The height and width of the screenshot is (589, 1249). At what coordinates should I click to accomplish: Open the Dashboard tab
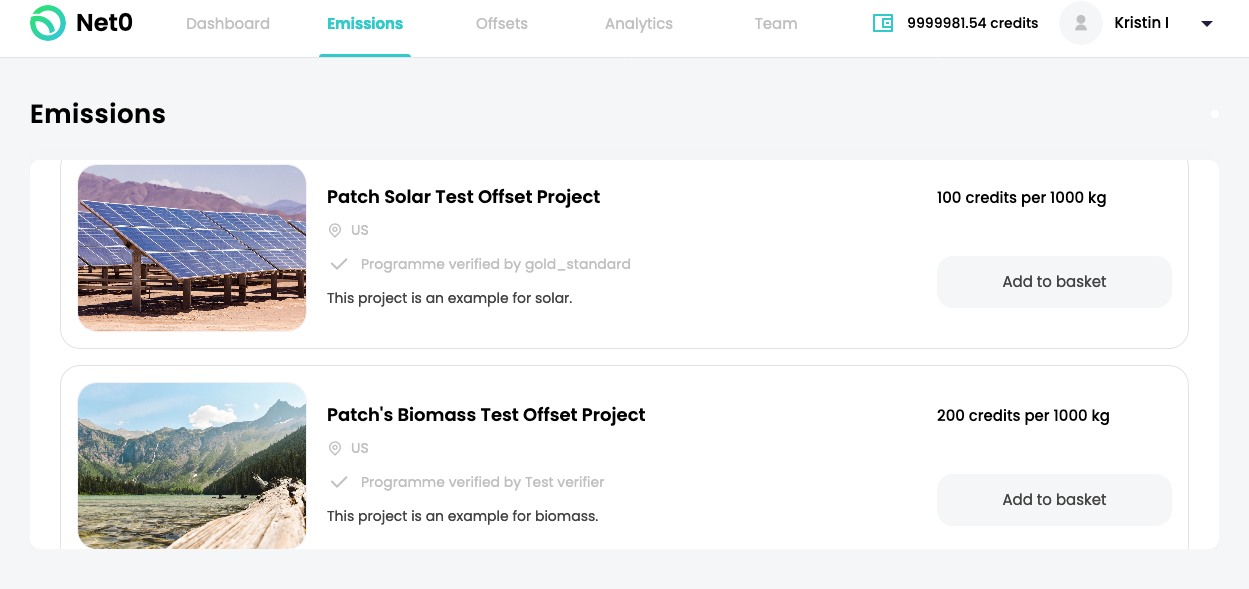point(228,23)
